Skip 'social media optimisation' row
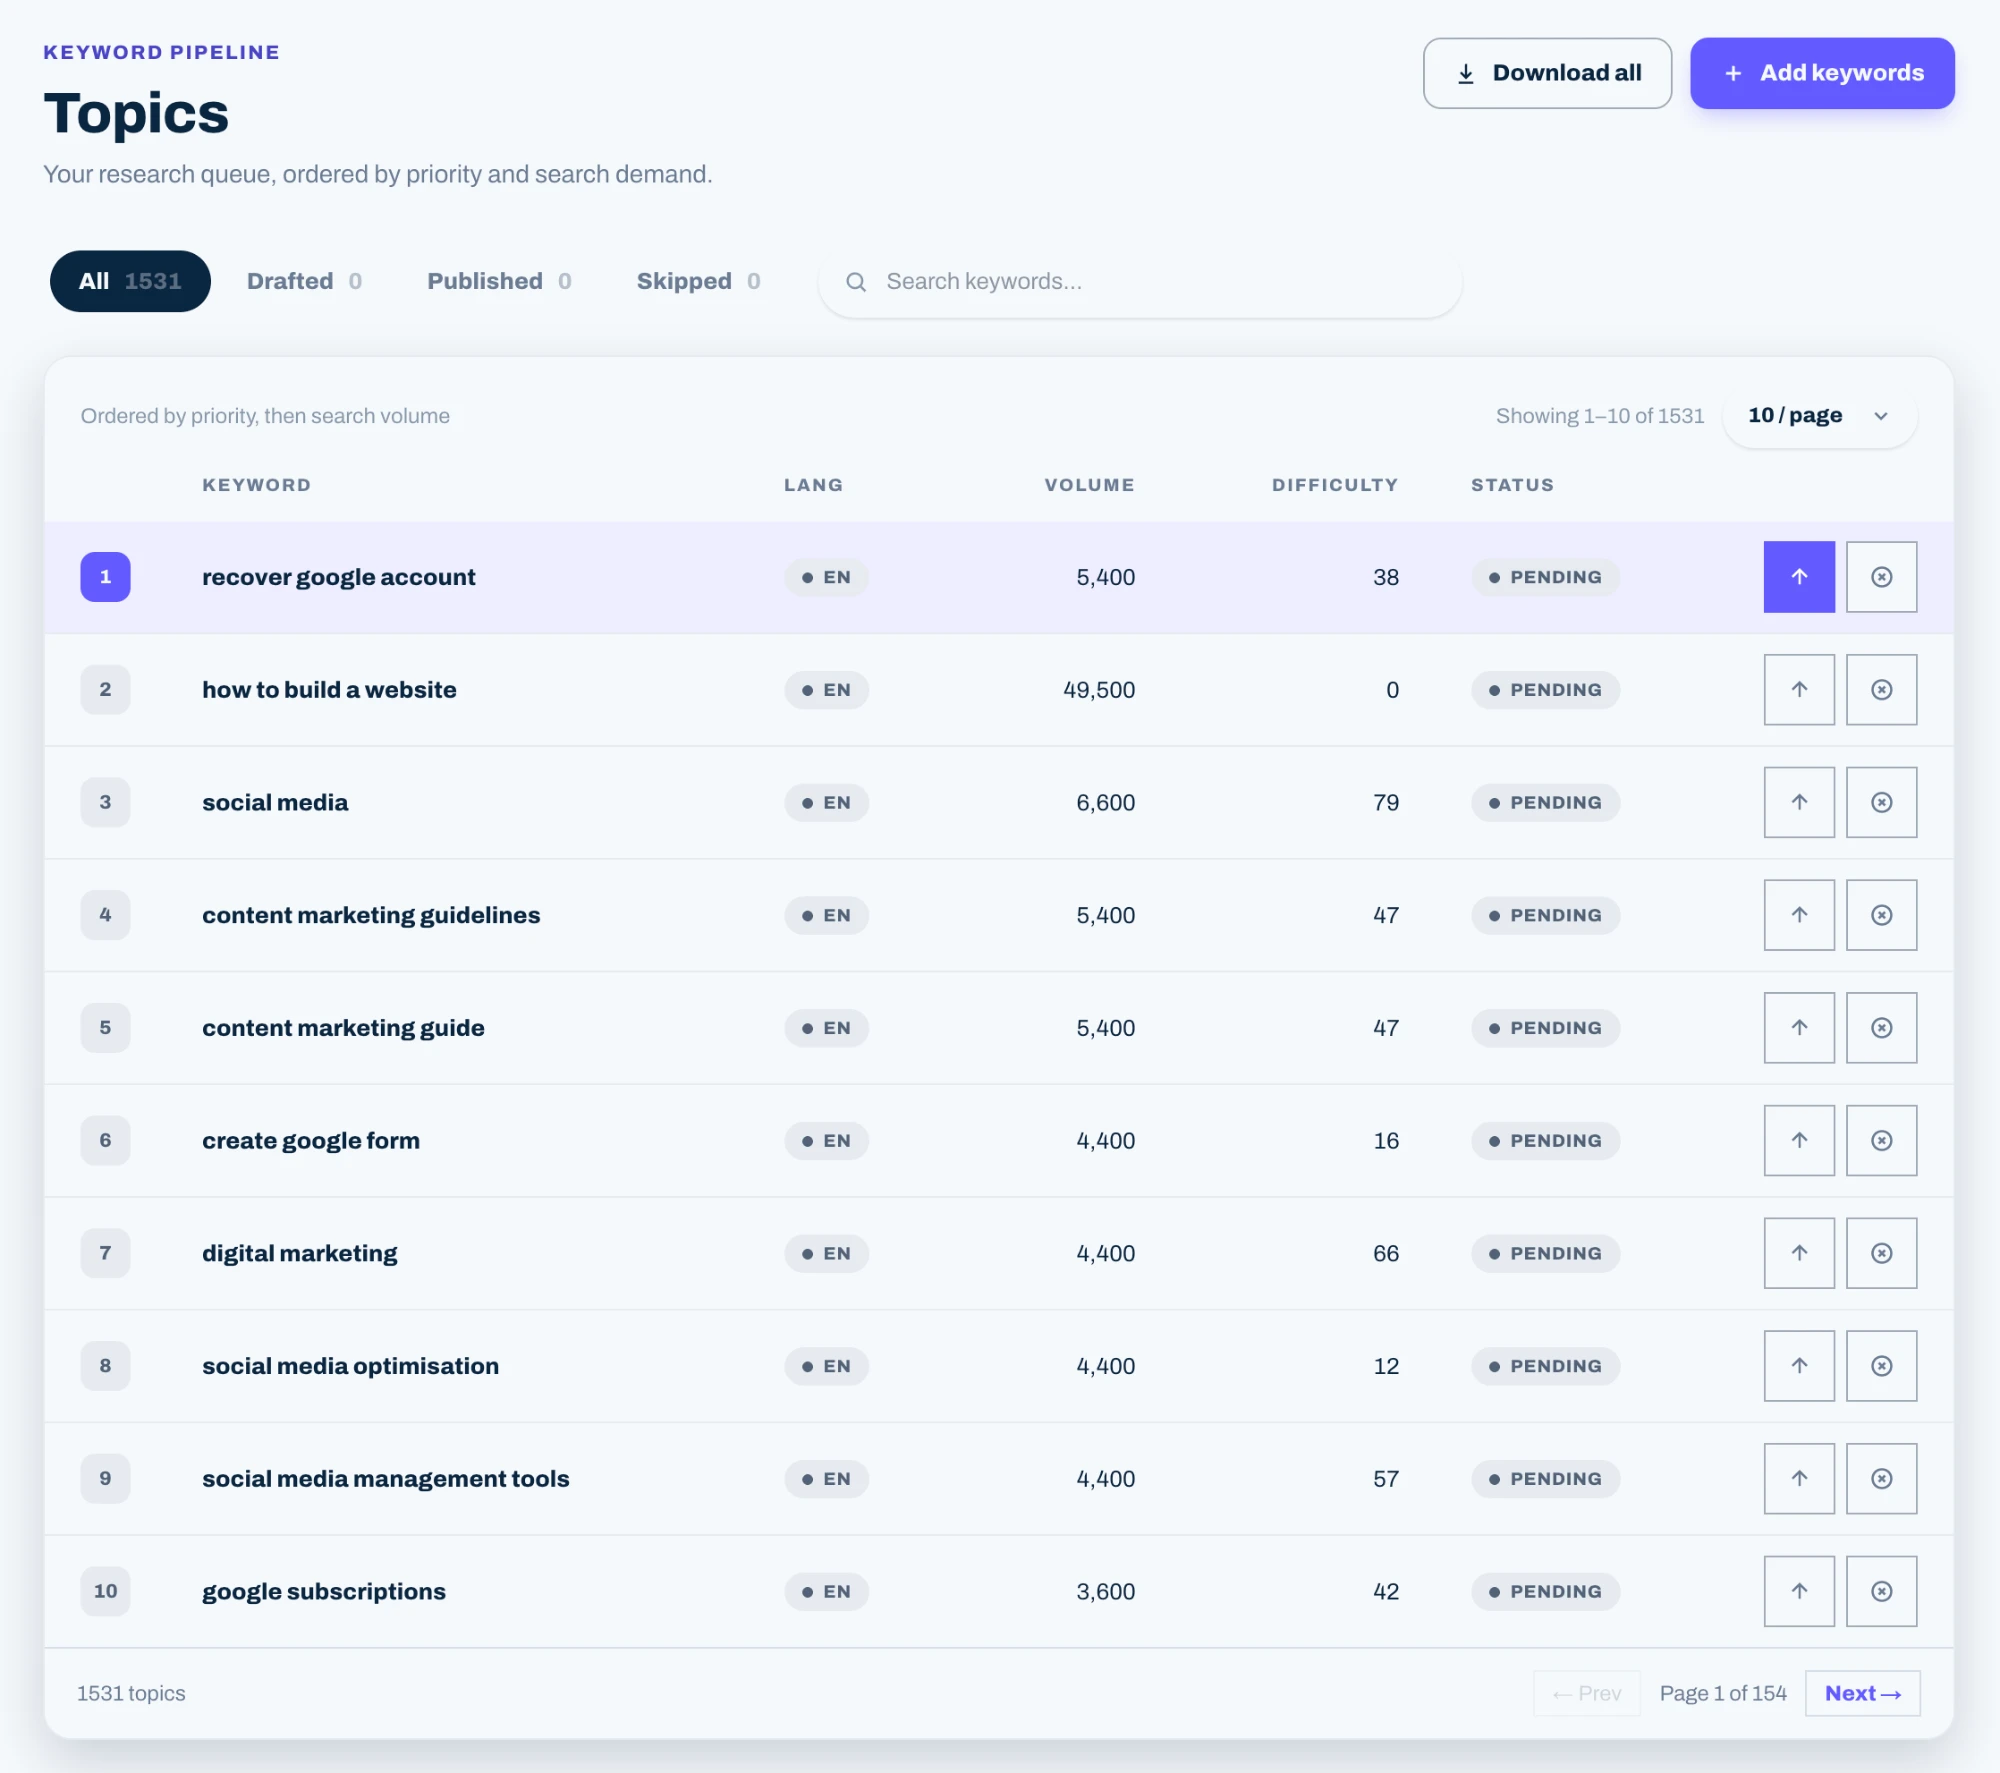The image size is (2000, 1773). click(x=1881, y=1366)
